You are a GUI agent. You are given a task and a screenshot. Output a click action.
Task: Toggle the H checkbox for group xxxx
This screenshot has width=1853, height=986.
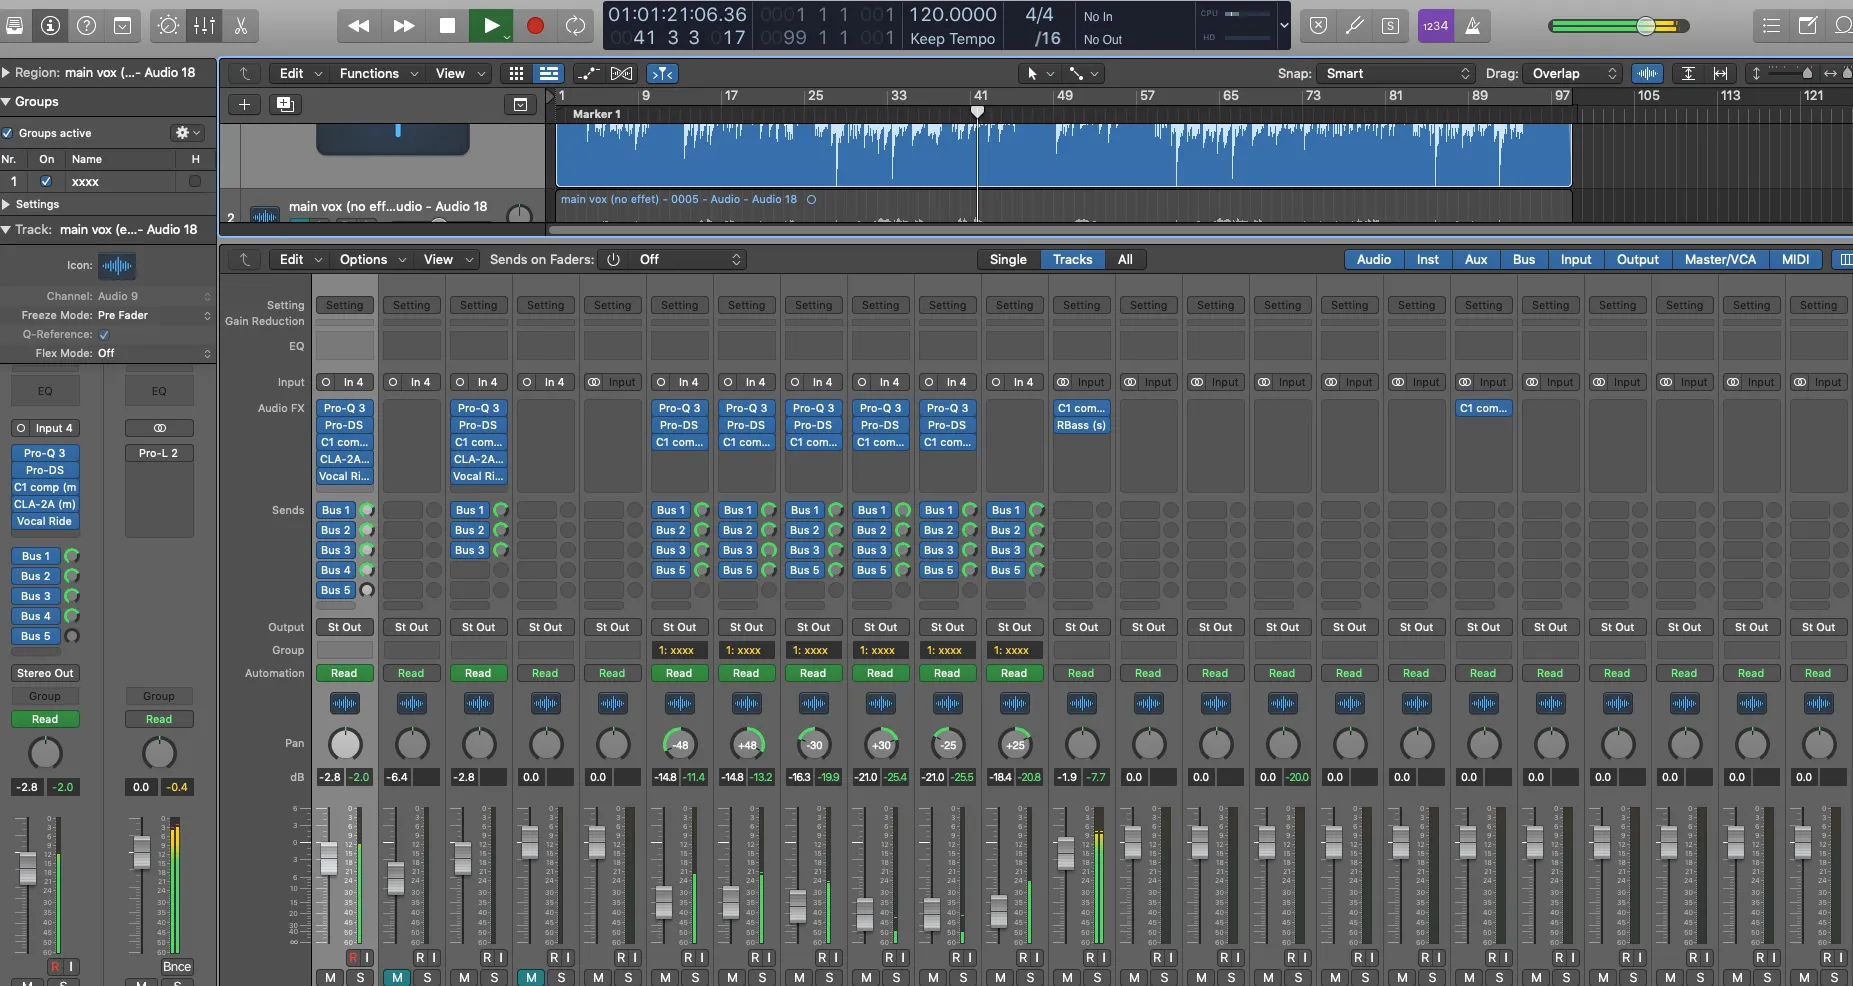(x=195, y=181)
